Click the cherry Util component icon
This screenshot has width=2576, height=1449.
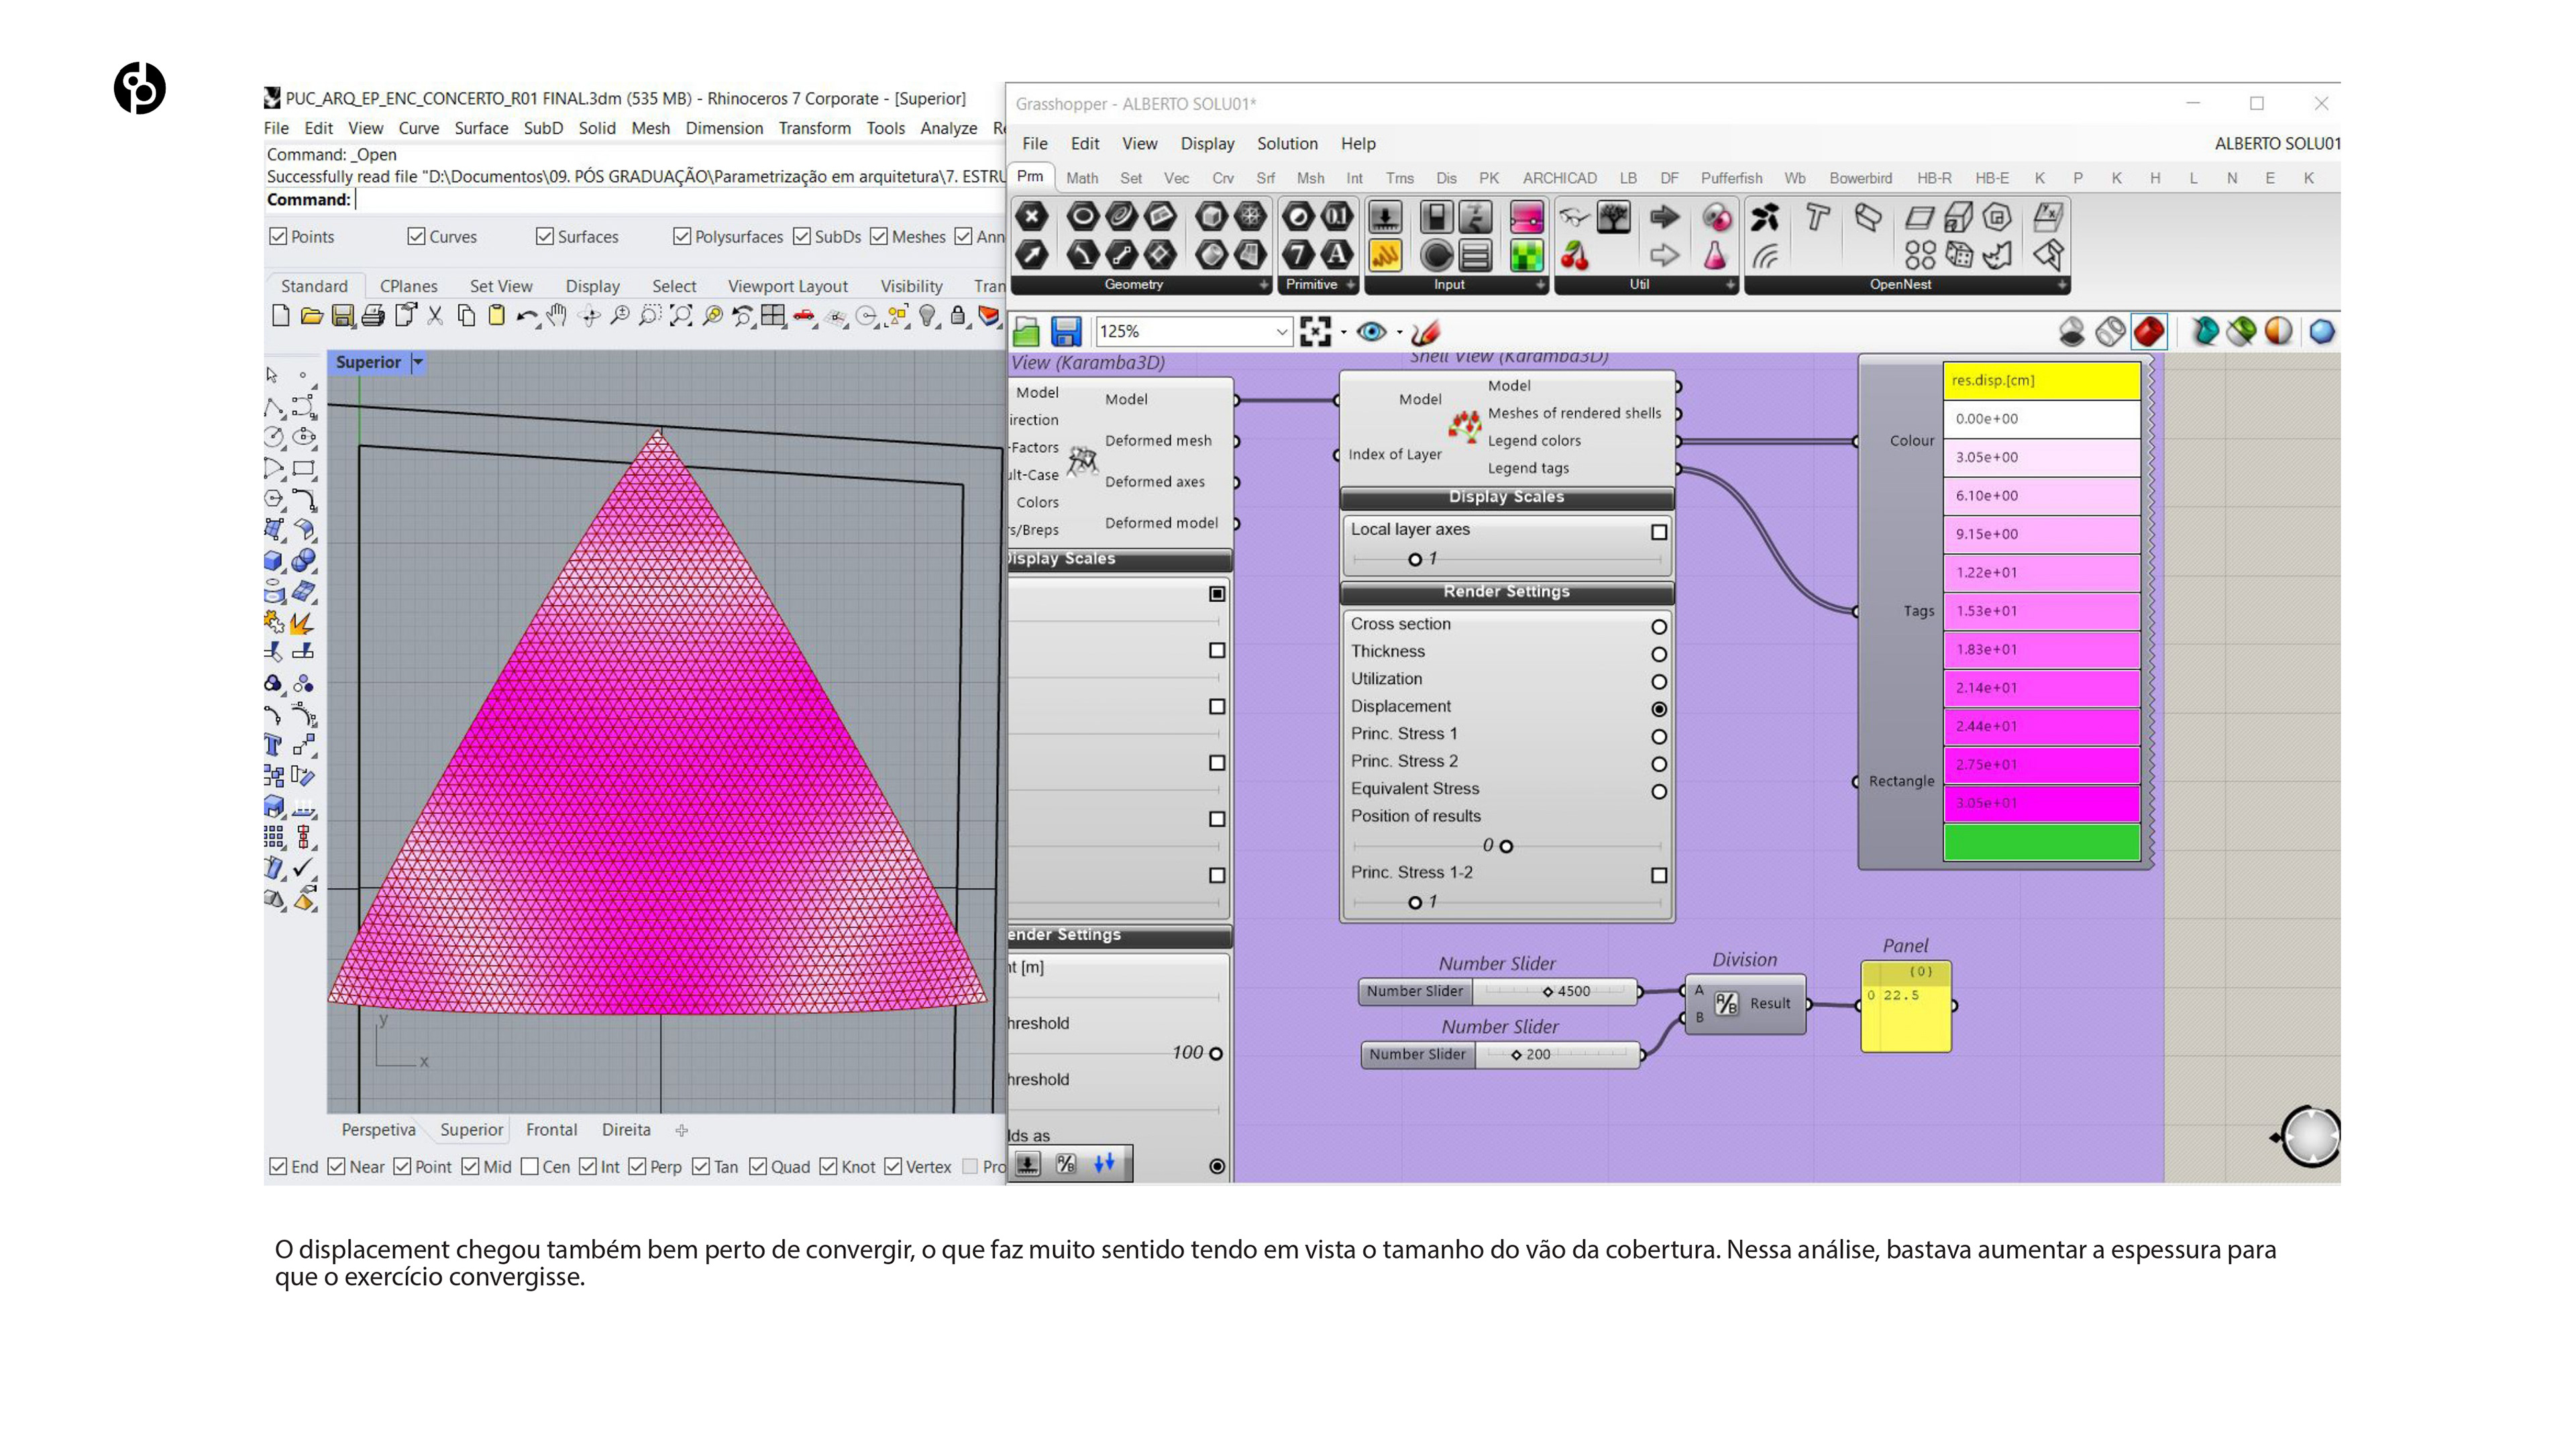click(1575, 256)
